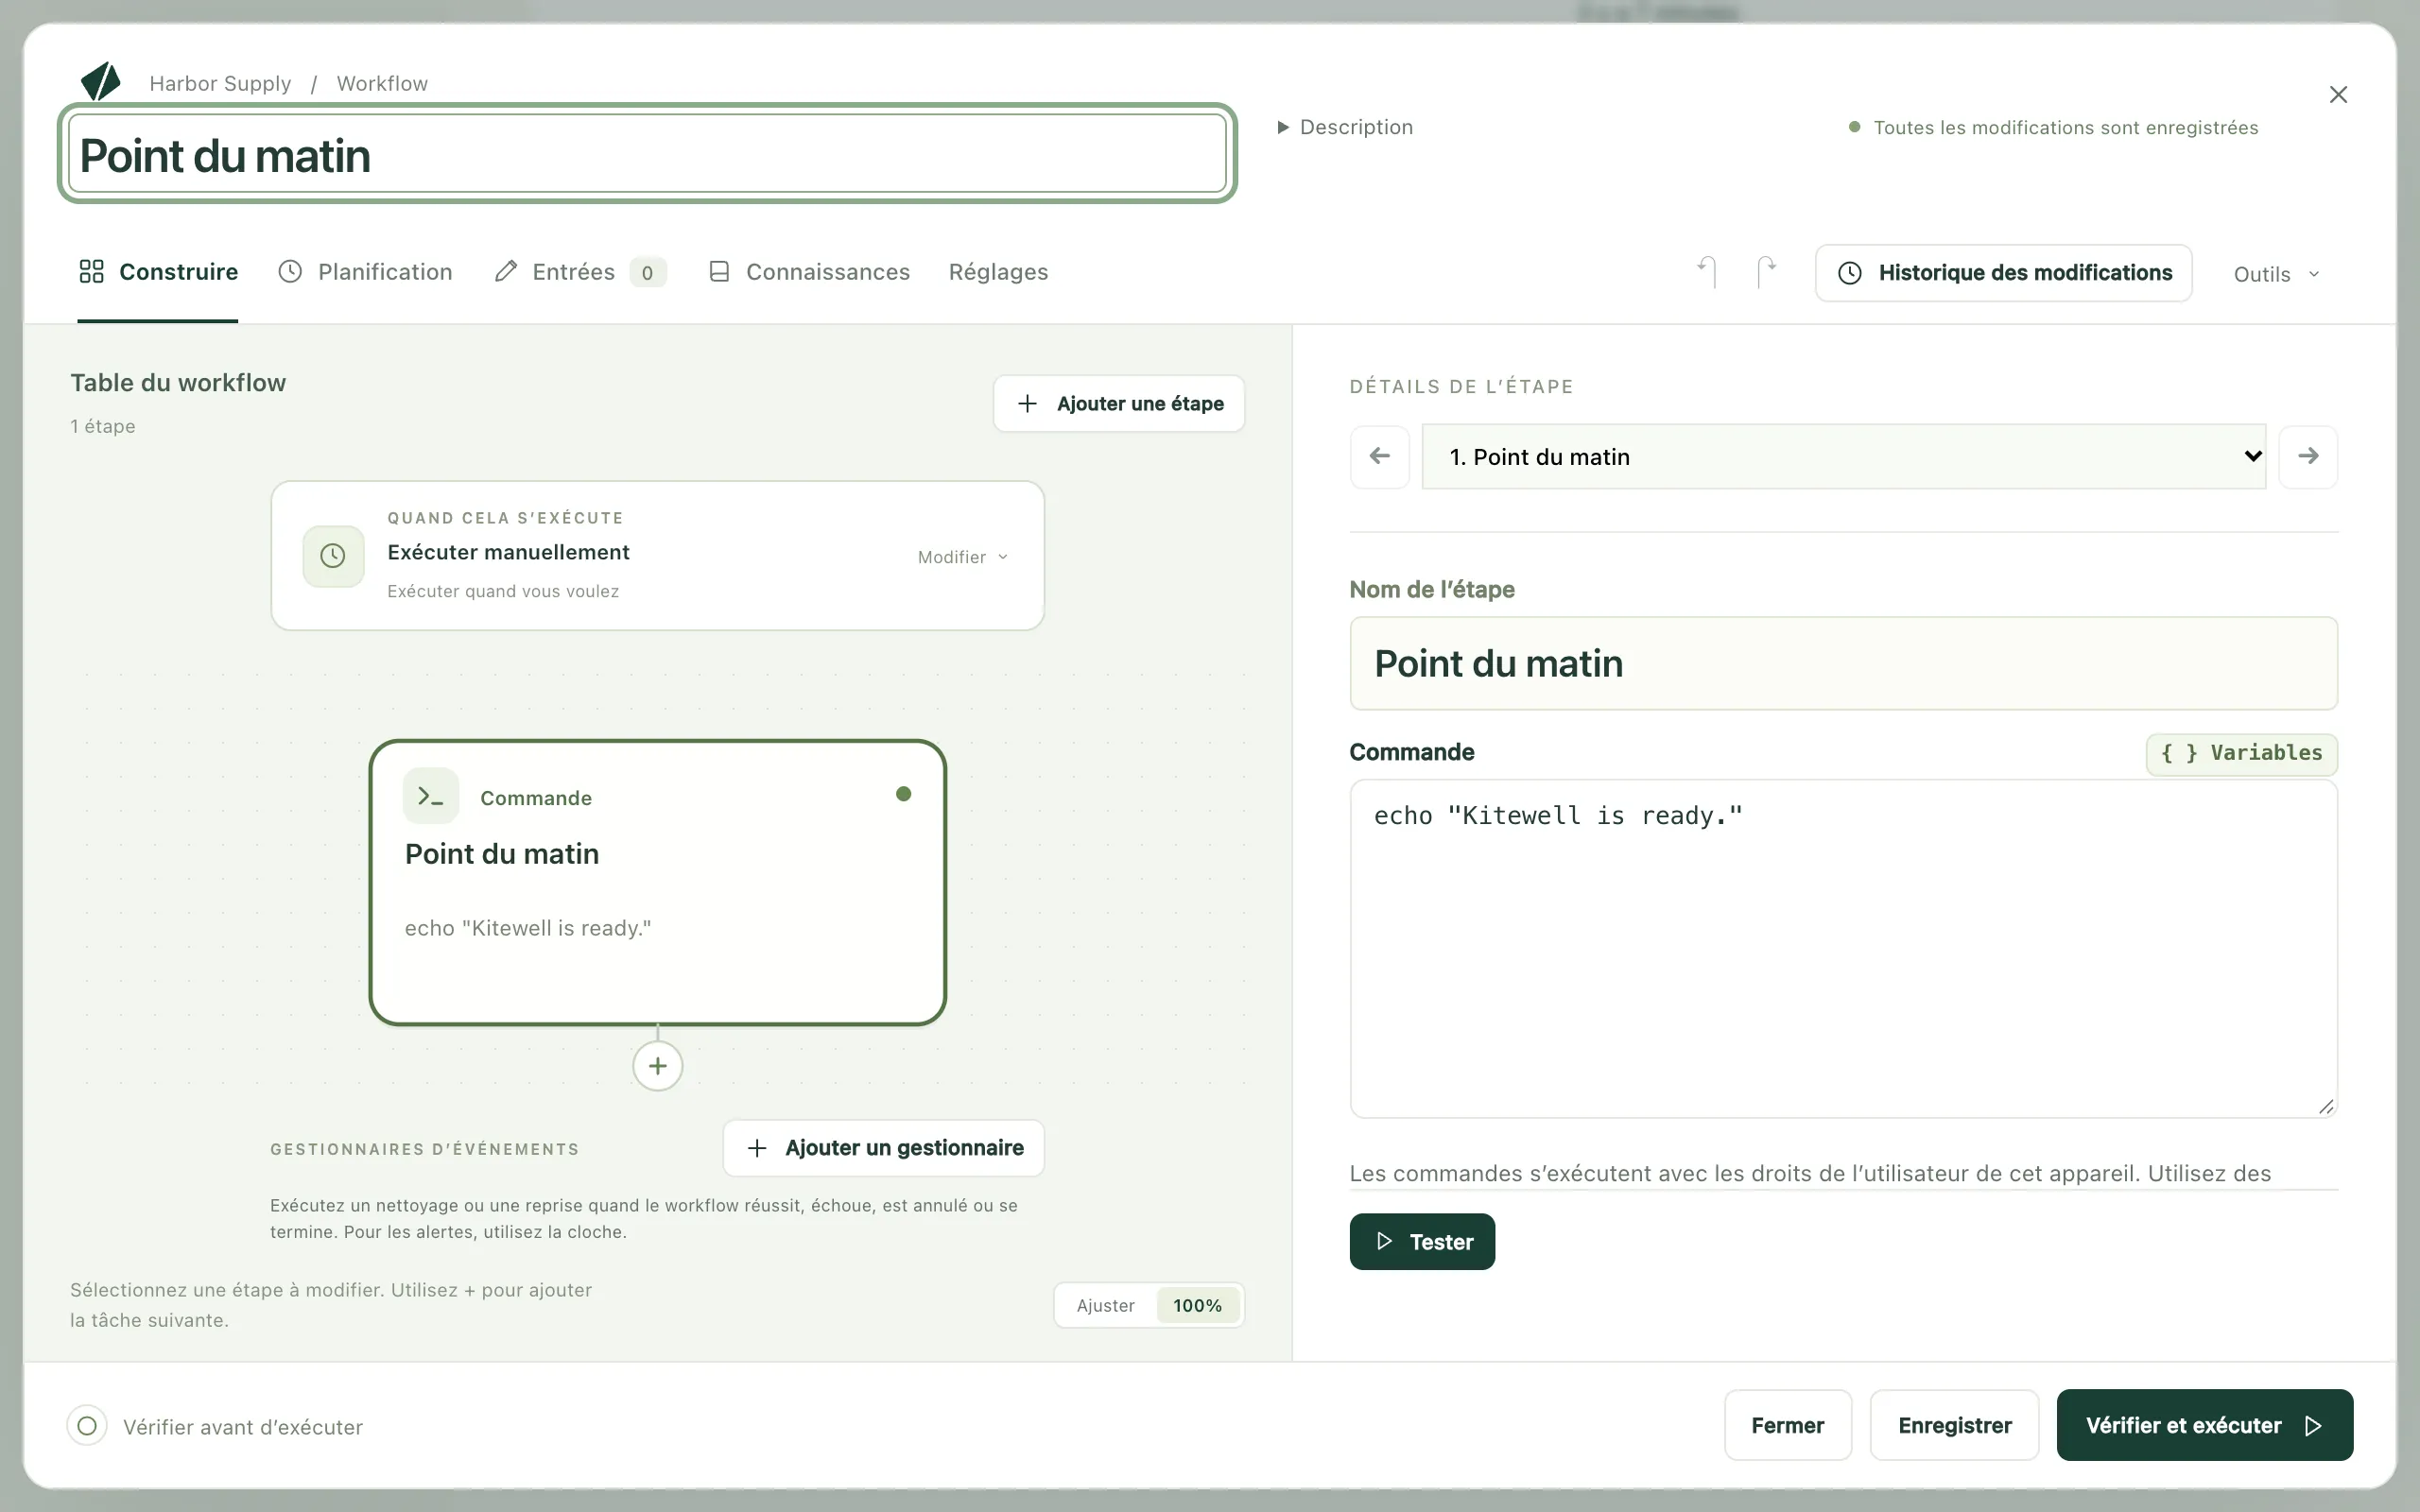Open the Connaissances tab
Viewport: 2420px width, 1512px height.
click(x=809, y=272)
